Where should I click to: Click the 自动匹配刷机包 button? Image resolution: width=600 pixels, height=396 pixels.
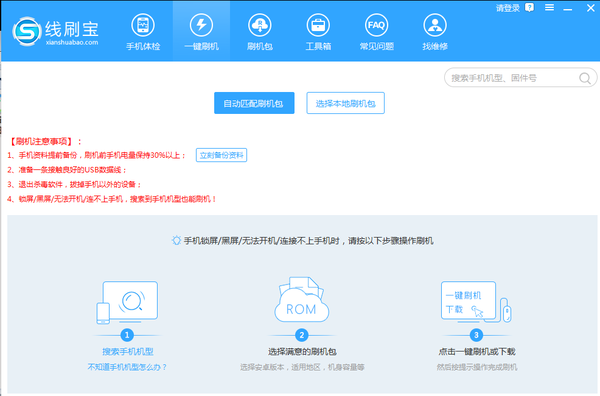coord(254,103)
